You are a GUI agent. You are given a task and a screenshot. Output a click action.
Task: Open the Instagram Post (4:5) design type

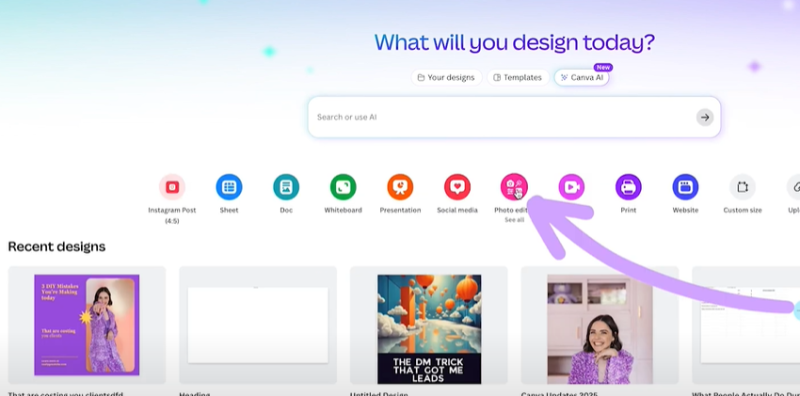pyautogui.click(x=172, y=187)
